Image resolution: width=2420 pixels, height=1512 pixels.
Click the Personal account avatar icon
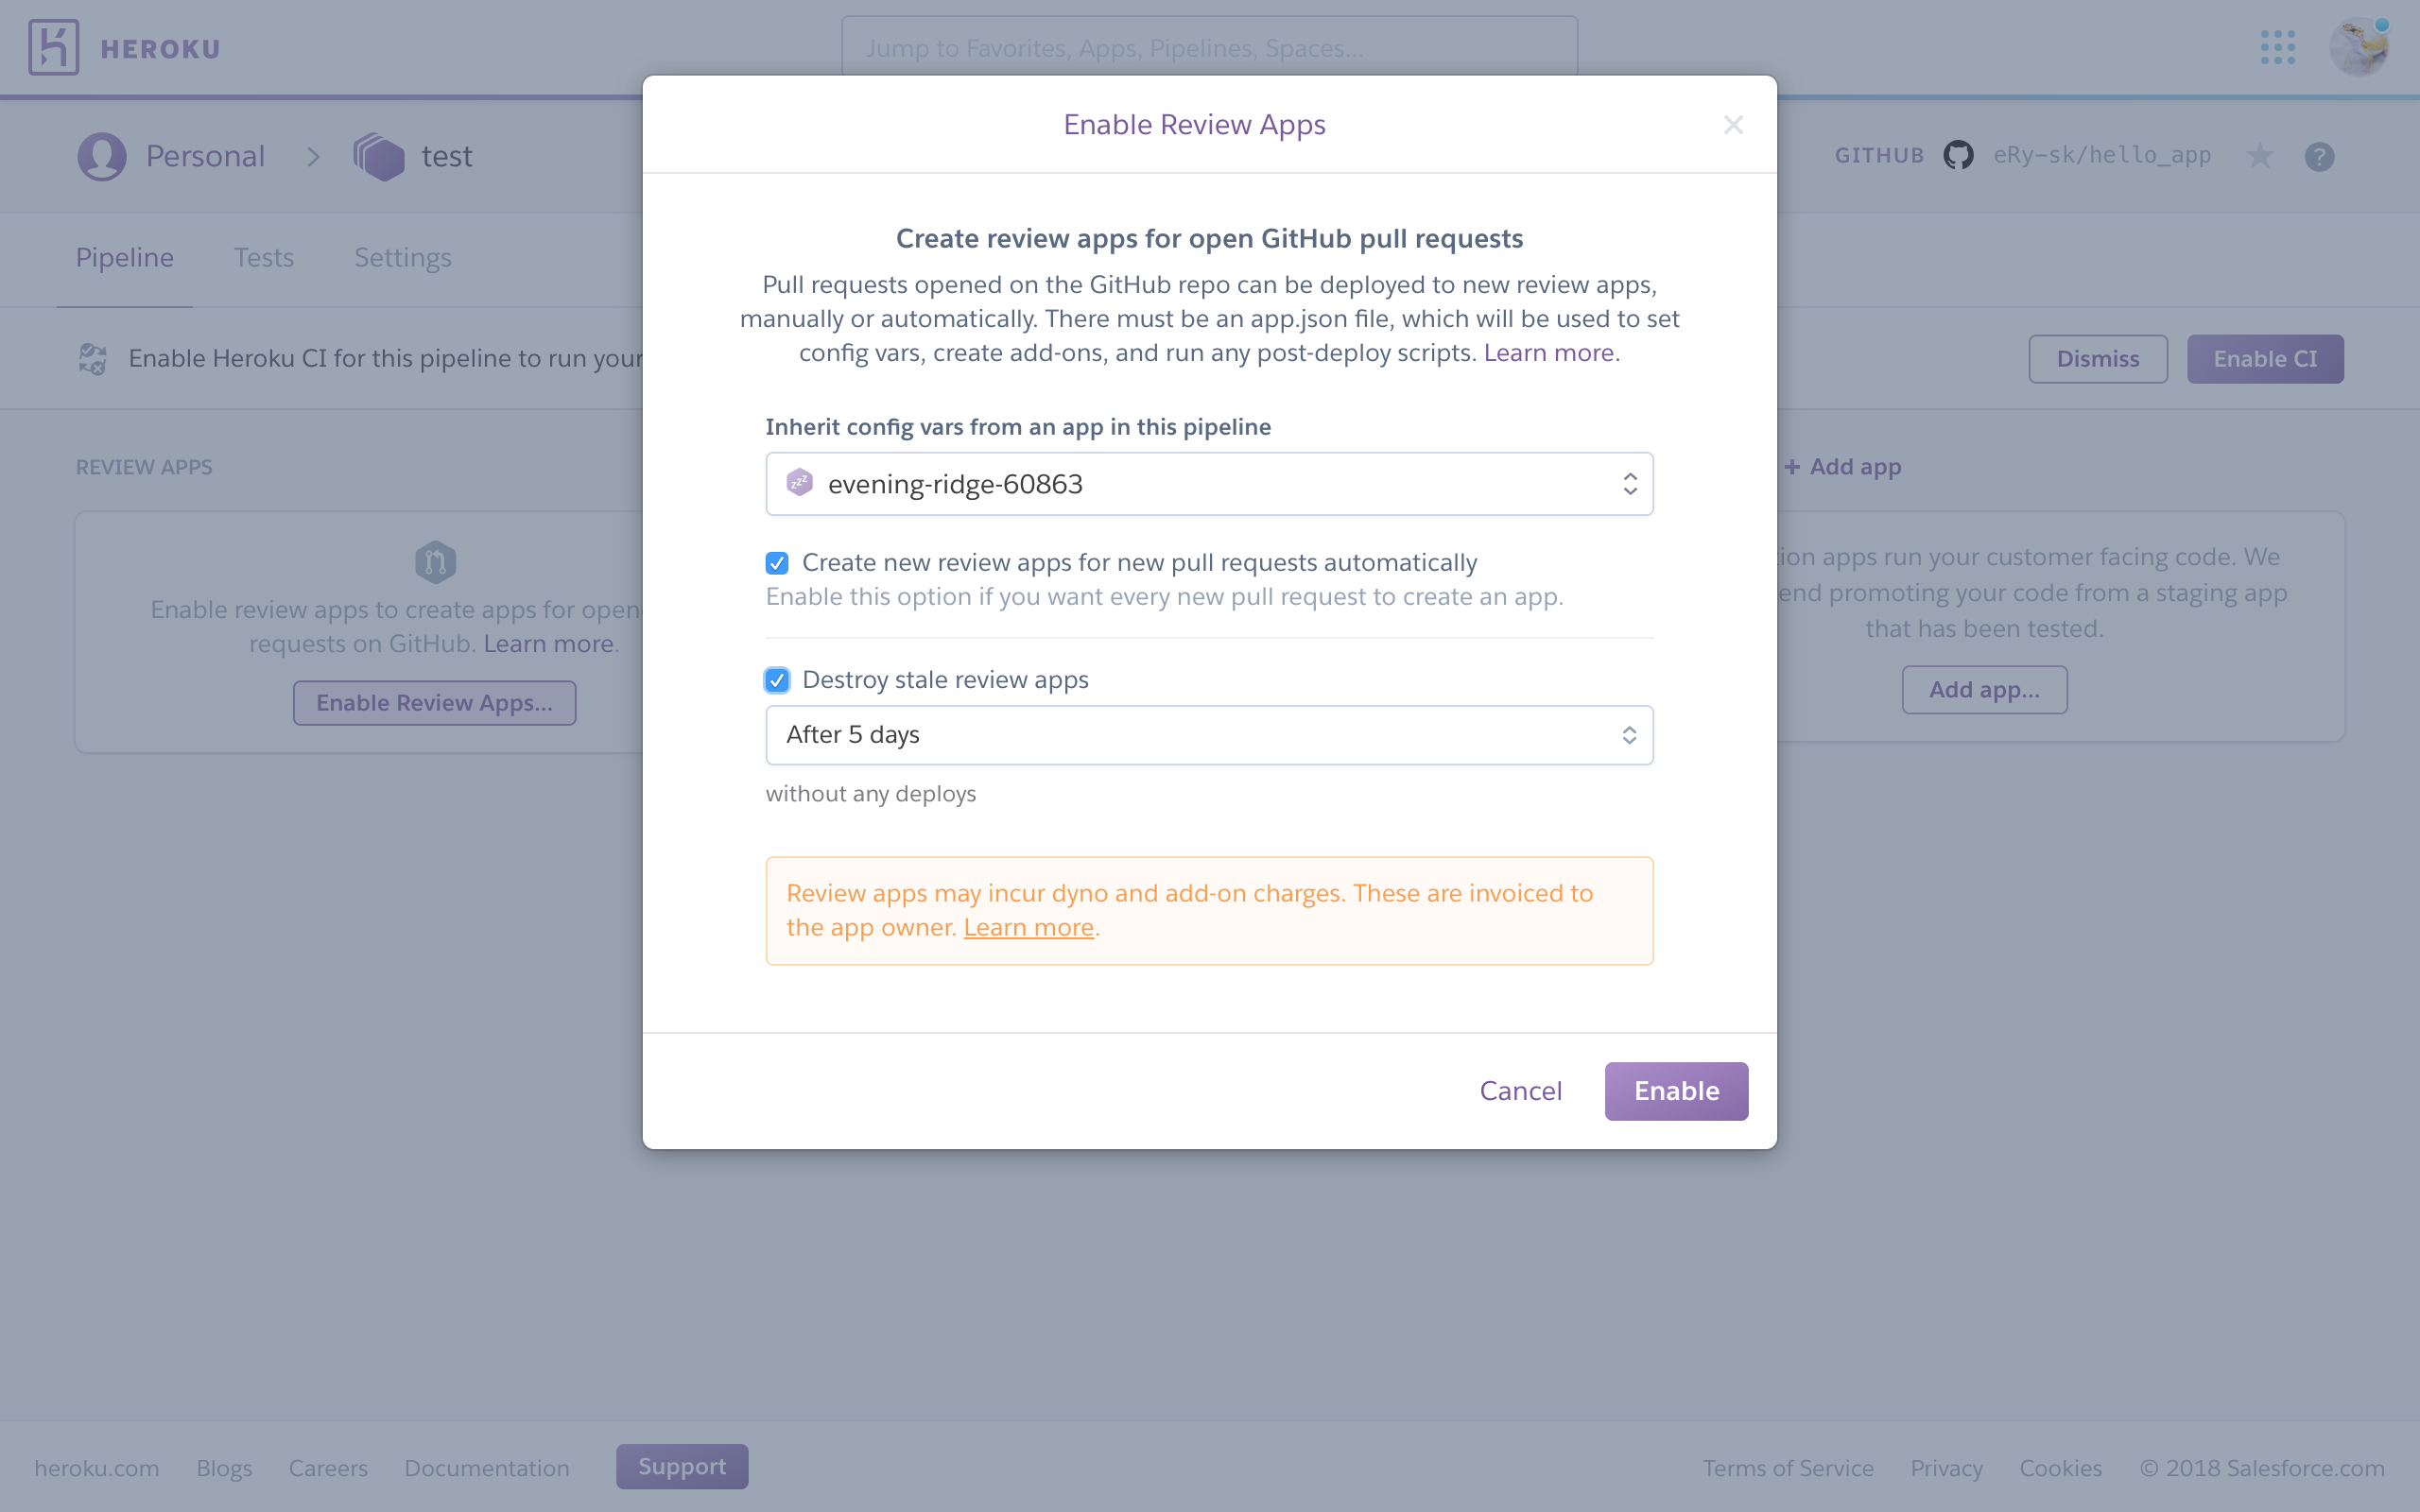tap(102, 156)
